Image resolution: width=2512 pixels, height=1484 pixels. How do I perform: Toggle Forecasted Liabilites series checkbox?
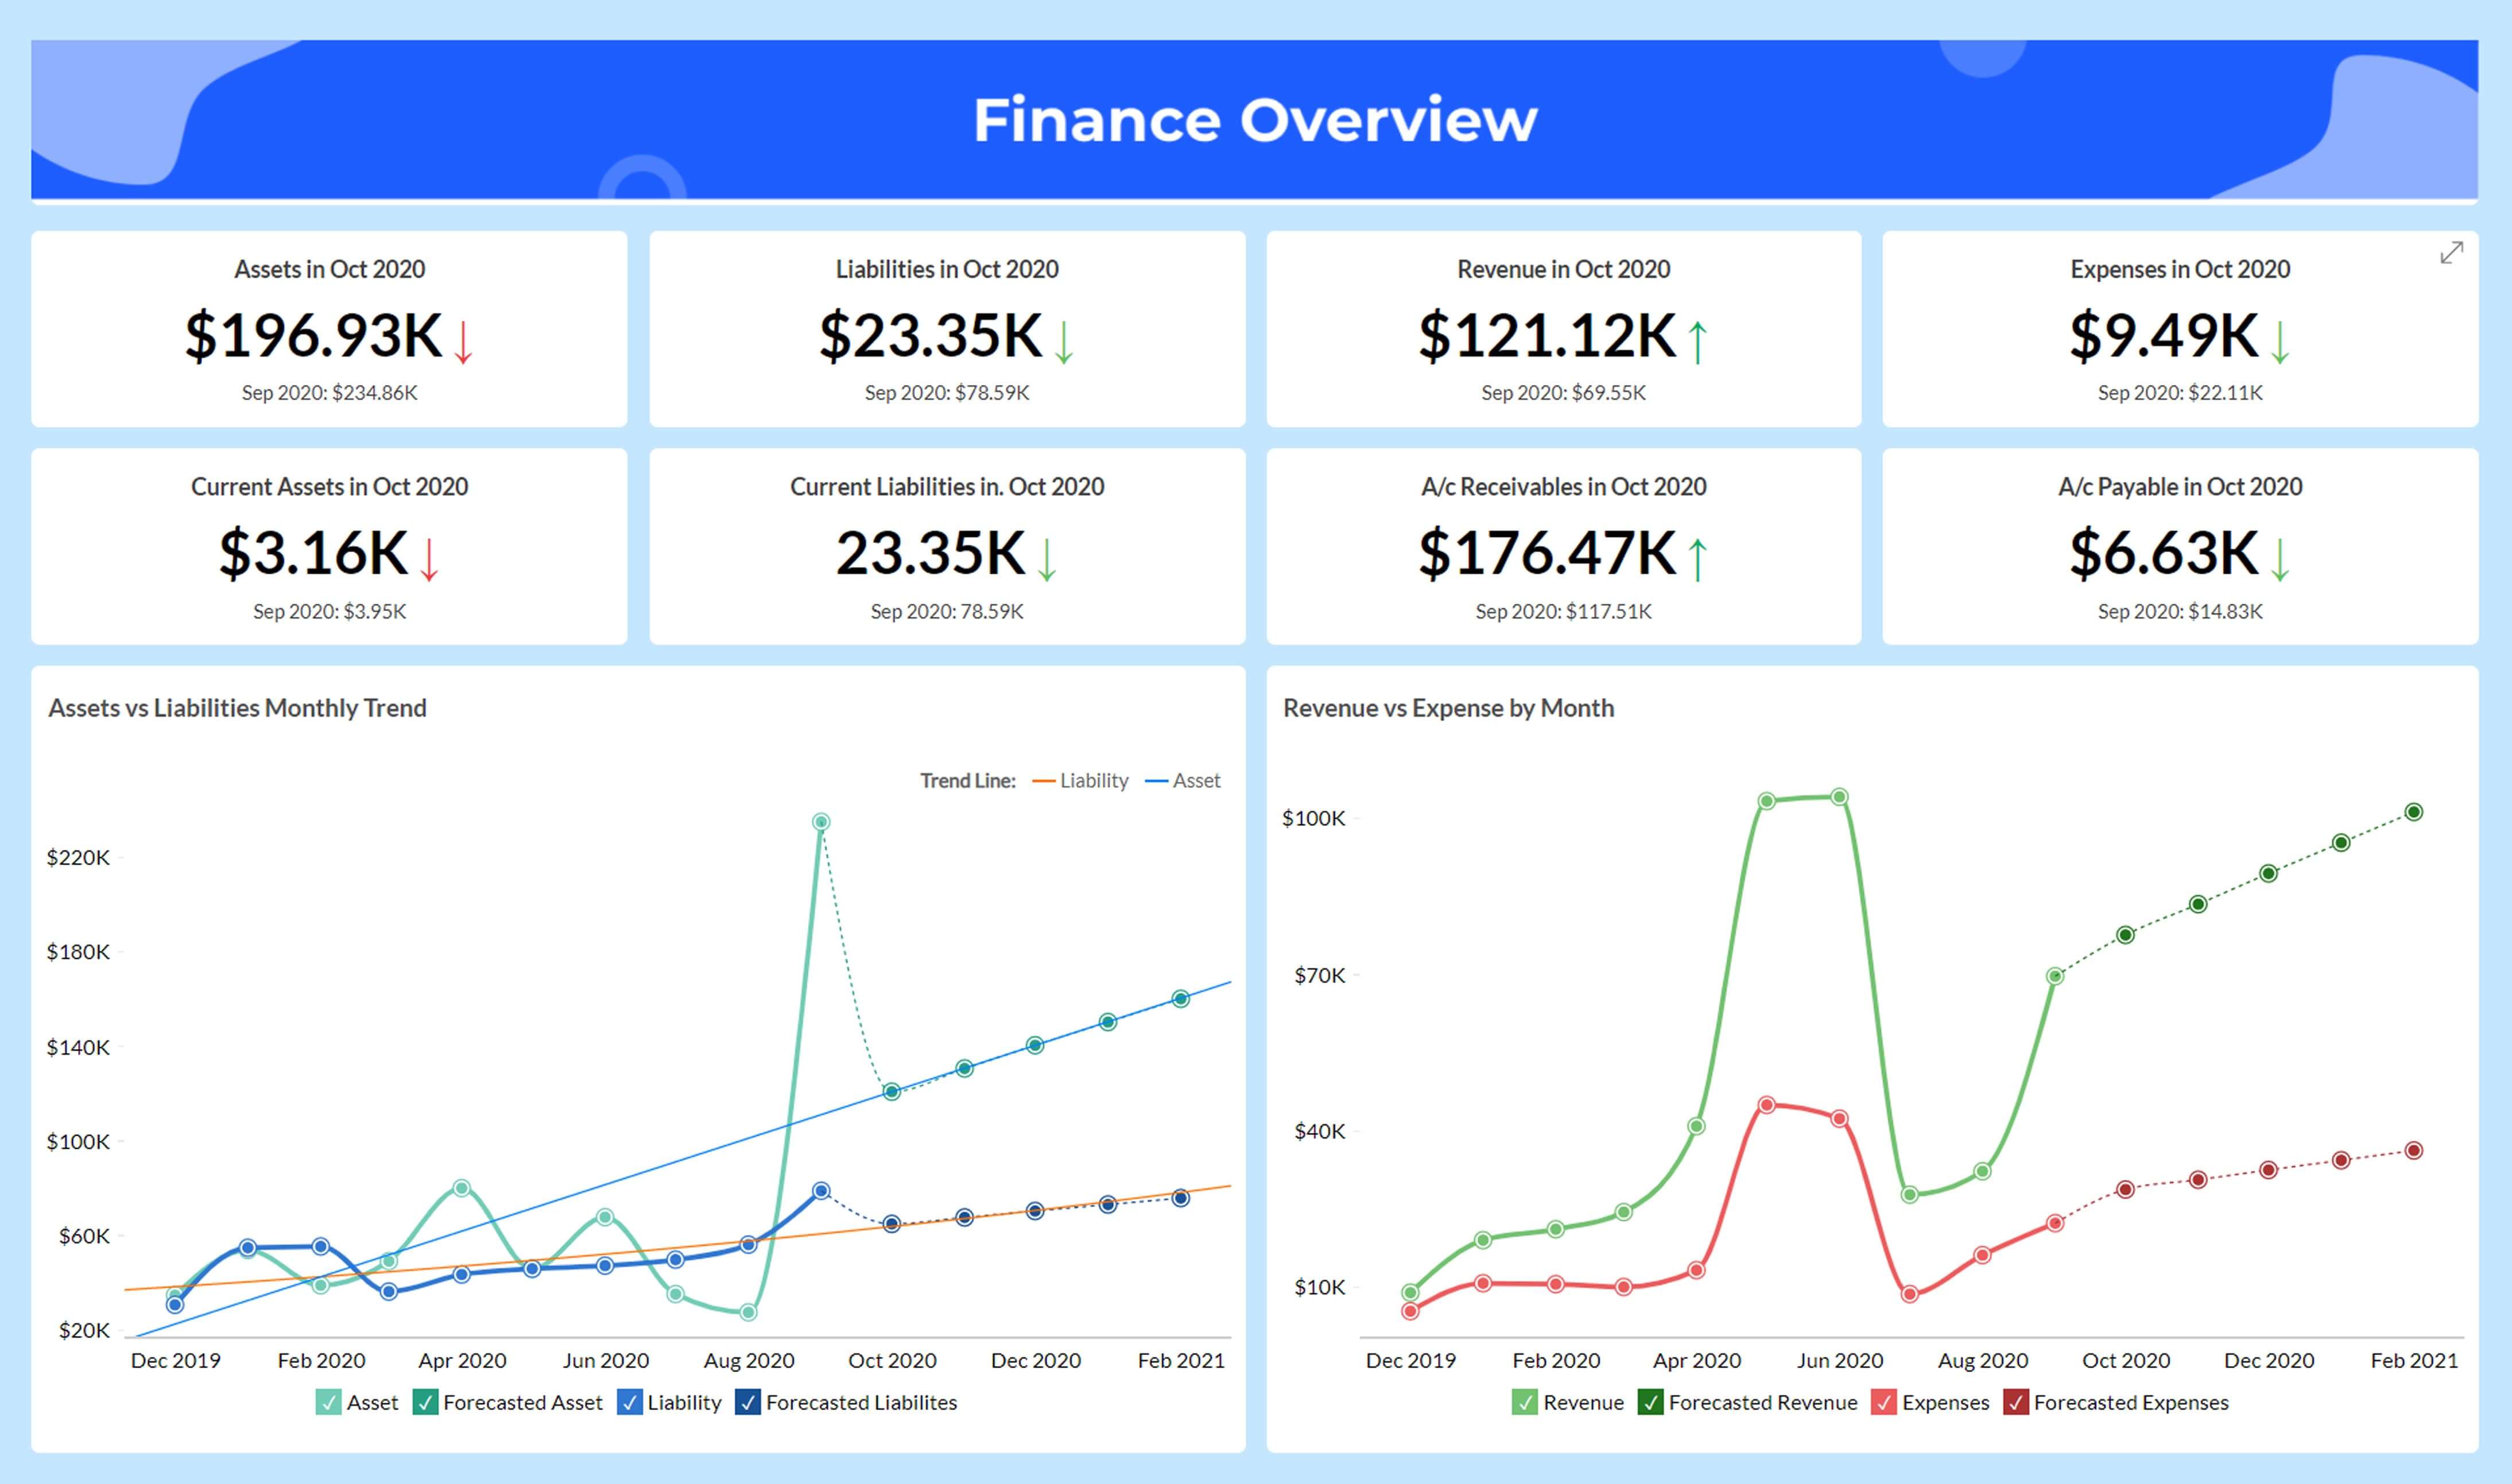[748, 1402]
